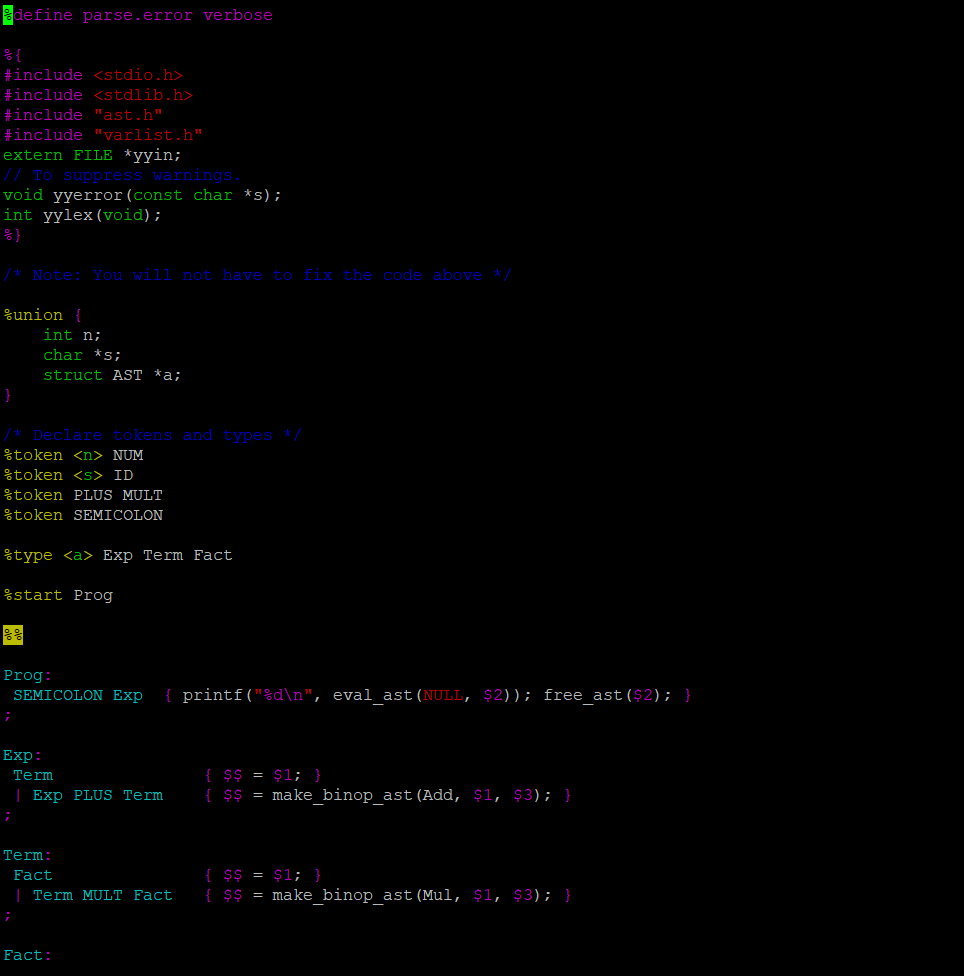Click the extern FILE *yyin declaration
Screen dimensions: 964x976
pos(90,155)
